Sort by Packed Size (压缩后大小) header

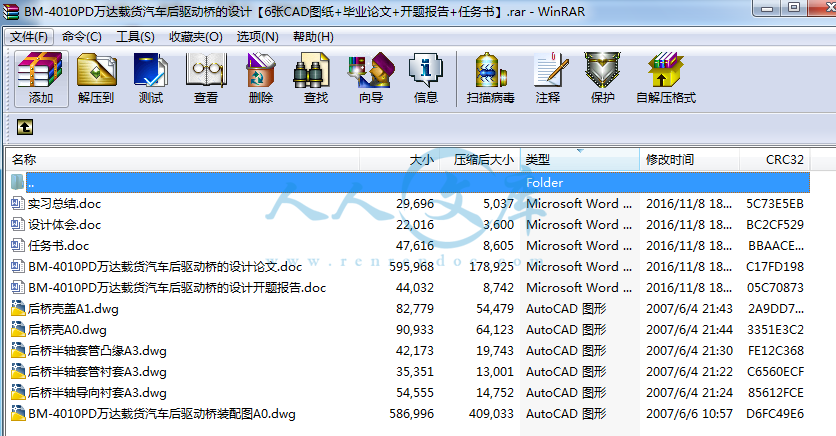[480, 159]
